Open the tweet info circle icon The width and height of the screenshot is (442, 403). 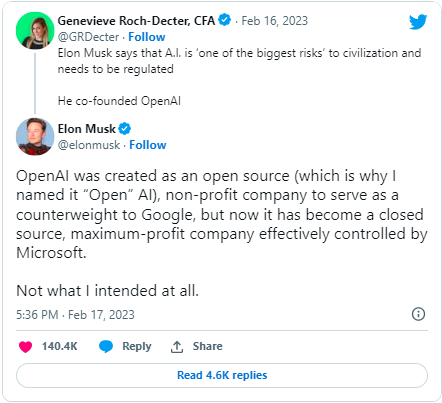pyautogui.click(x=418, y=314)
